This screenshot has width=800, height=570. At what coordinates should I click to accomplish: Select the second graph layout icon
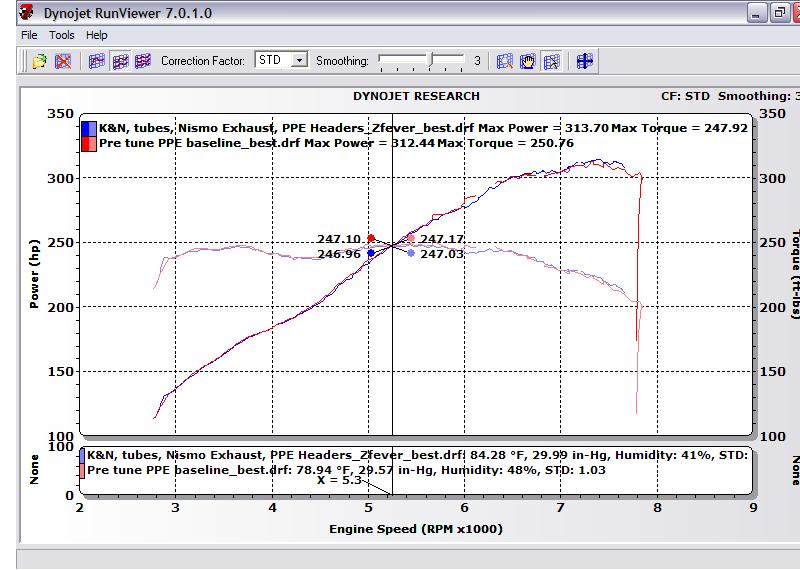(120, 61)
